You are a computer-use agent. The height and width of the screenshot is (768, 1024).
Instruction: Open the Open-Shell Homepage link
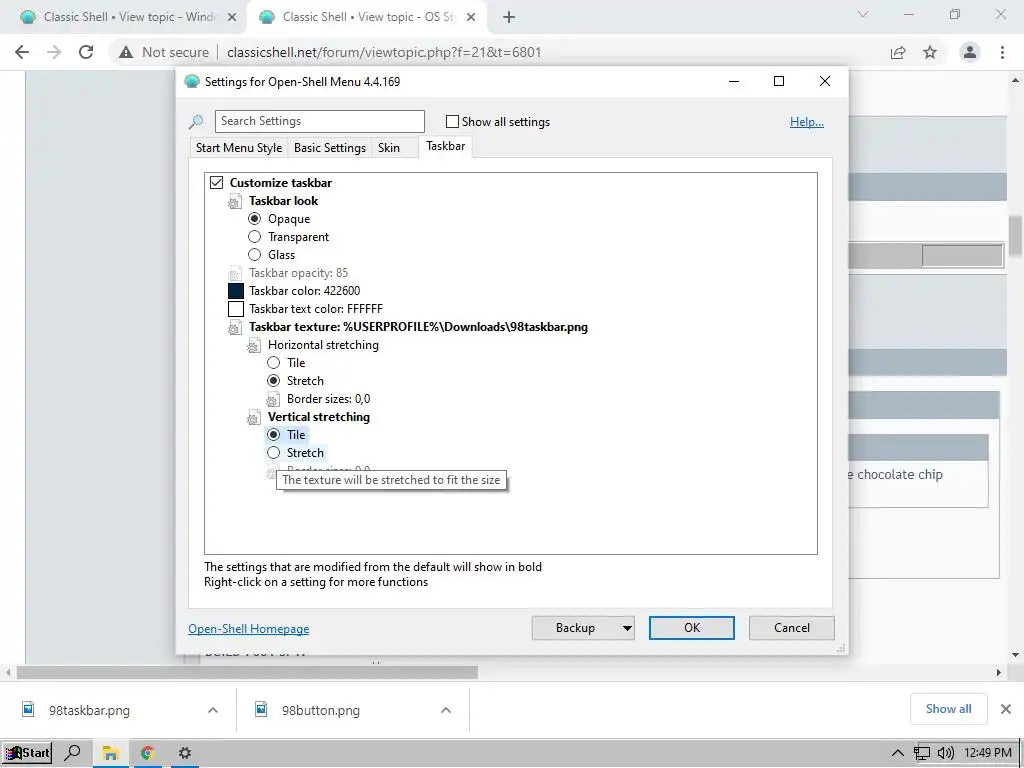(249, 629)
